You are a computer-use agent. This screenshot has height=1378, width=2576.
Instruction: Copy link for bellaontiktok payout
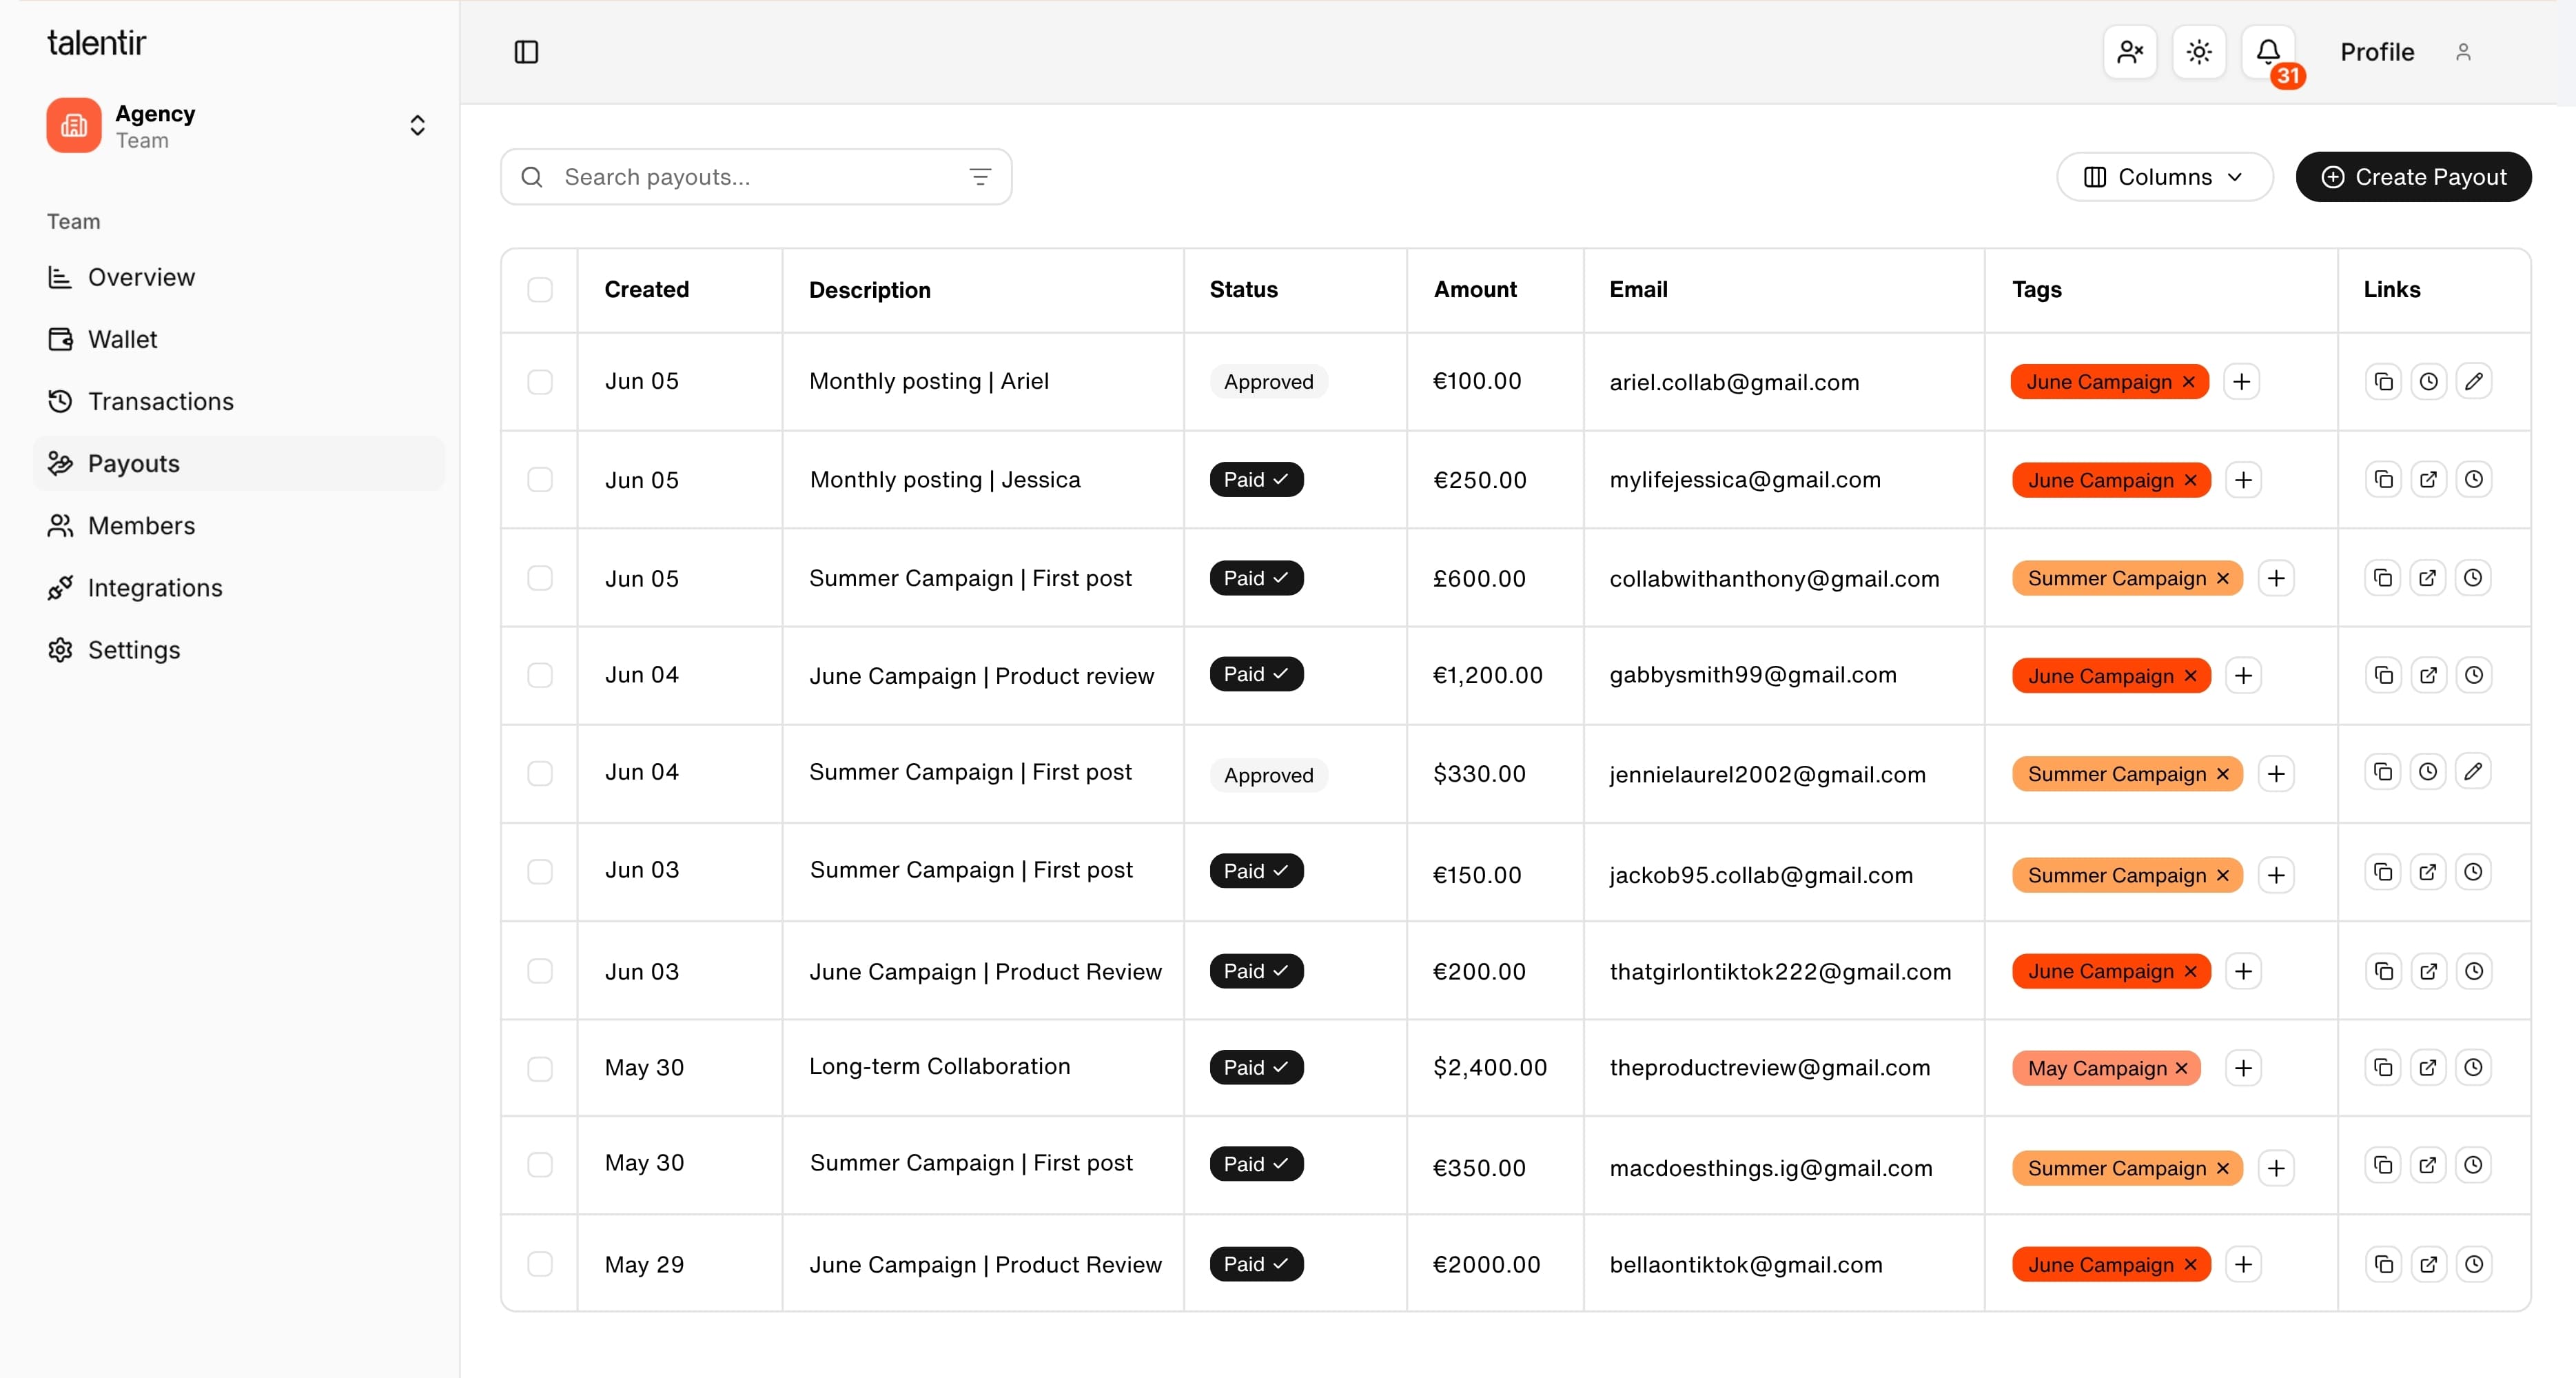click(x=2384, y=1264)
